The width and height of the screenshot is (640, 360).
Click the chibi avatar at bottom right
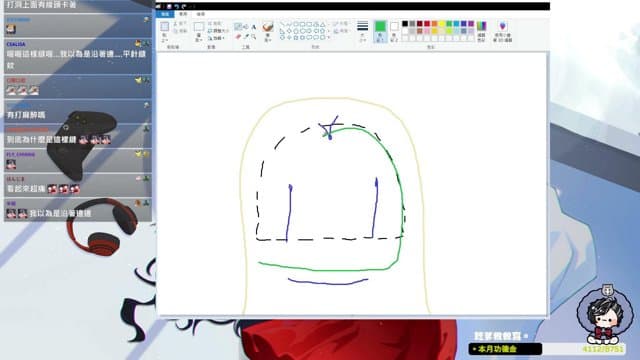click(605, 314)
